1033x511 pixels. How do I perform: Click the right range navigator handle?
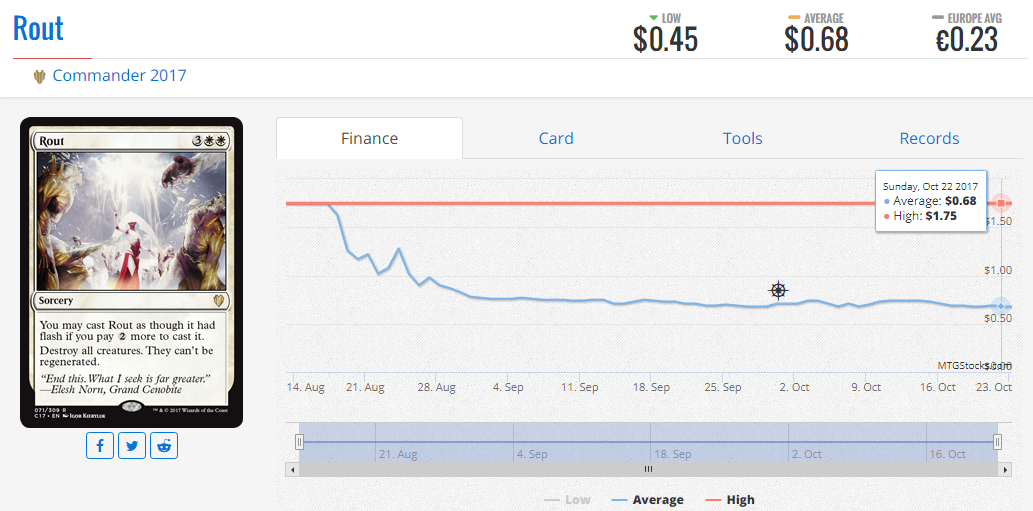pos(997,442)
